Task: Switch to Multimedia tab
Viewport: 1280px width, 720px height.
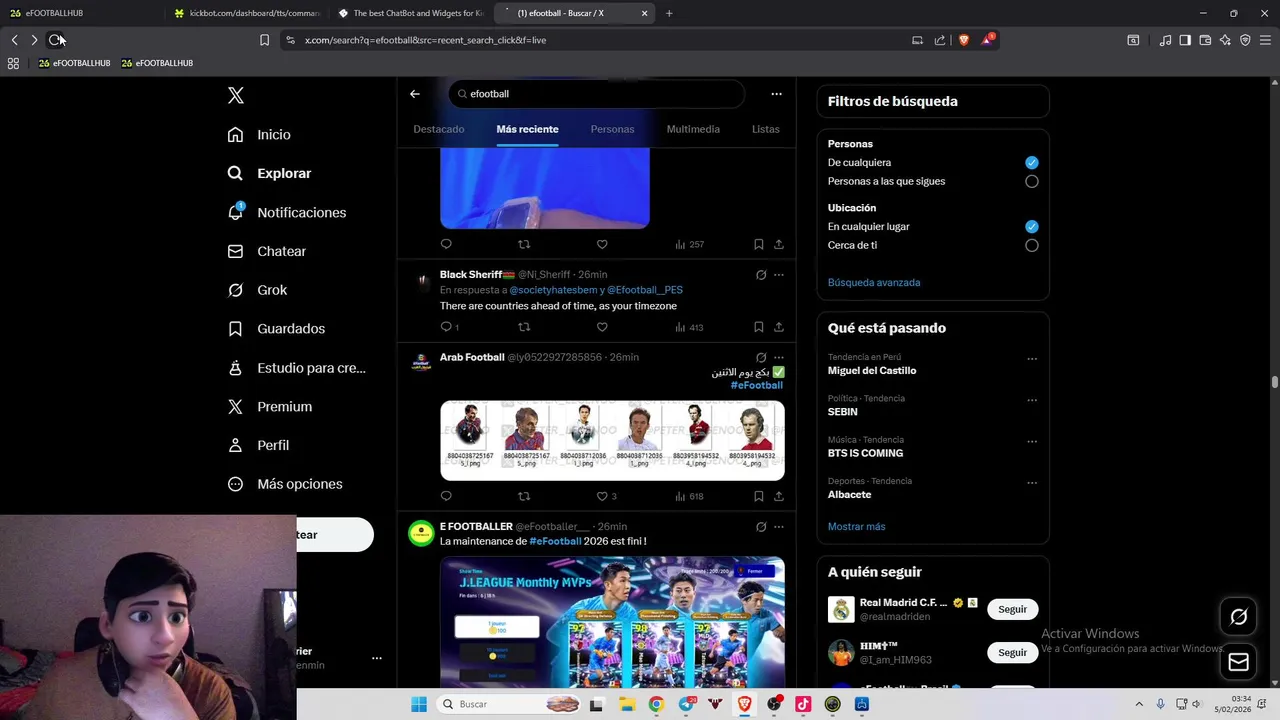Action: tap(693, 129)
